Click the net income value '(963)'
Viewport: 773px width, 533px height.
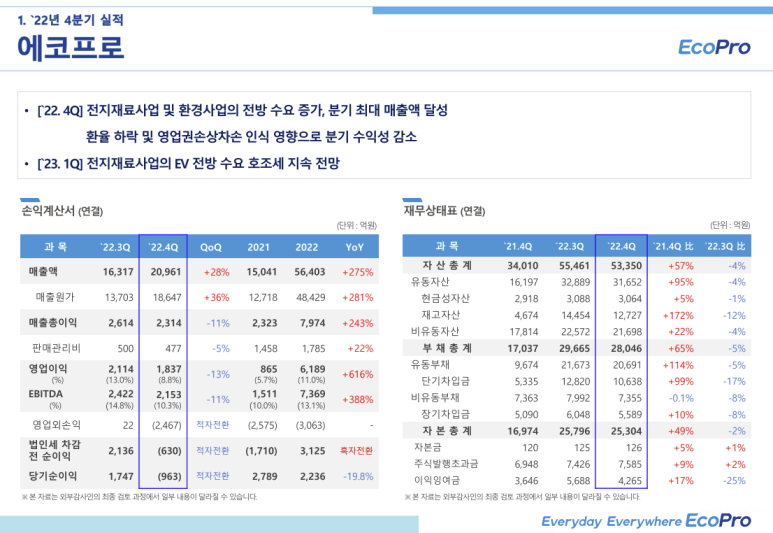(x=169, y=476)
